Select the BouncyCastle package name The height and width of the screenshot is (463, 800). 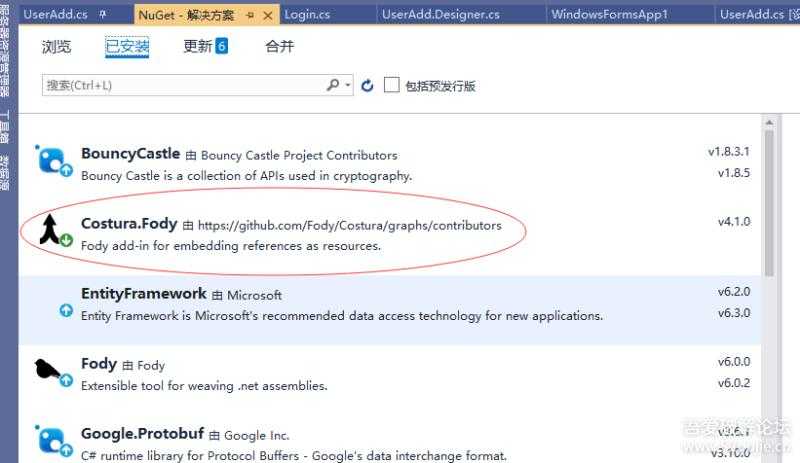pyautogui.click(x=131, y=154)
